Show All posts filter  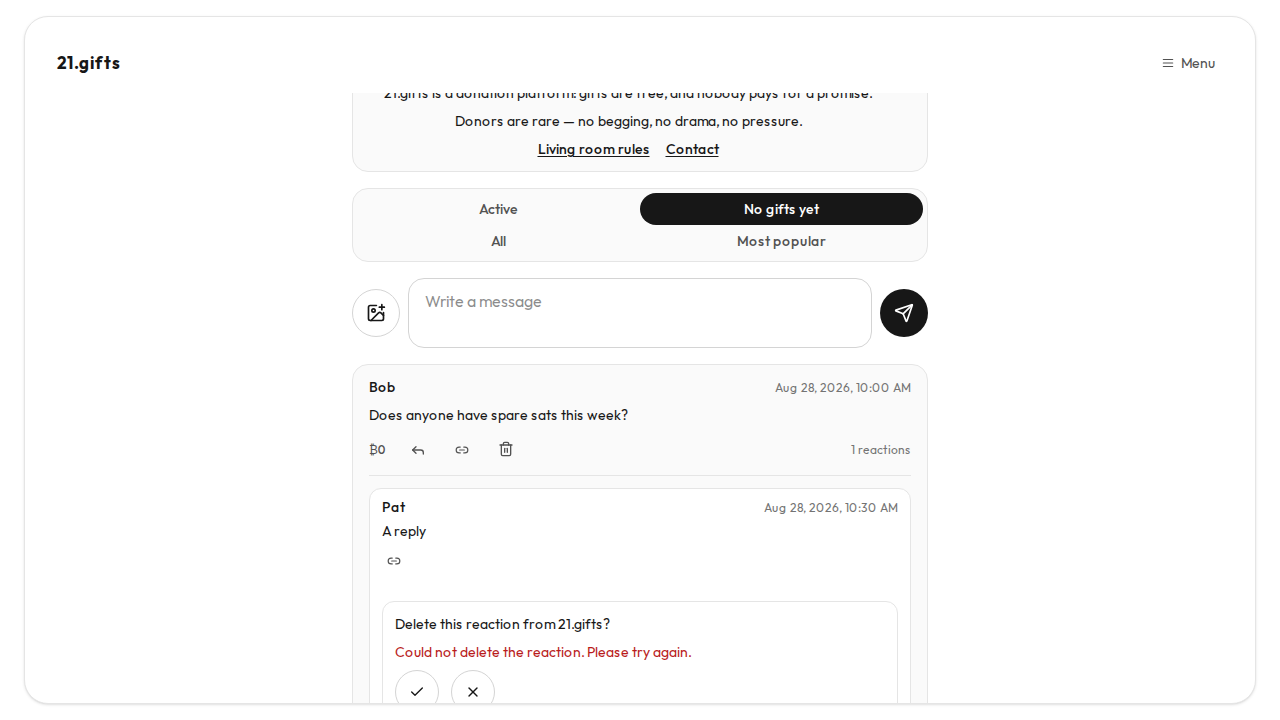coord(498,241)
